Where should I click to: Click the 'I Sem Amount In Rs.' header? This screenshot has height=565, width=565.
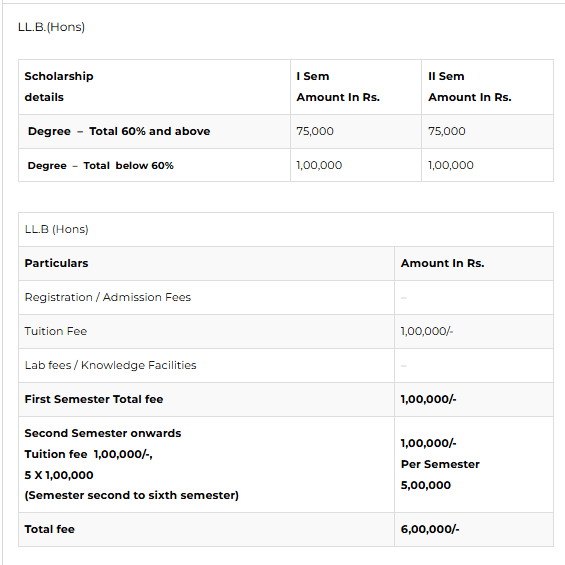pos(356,87)
